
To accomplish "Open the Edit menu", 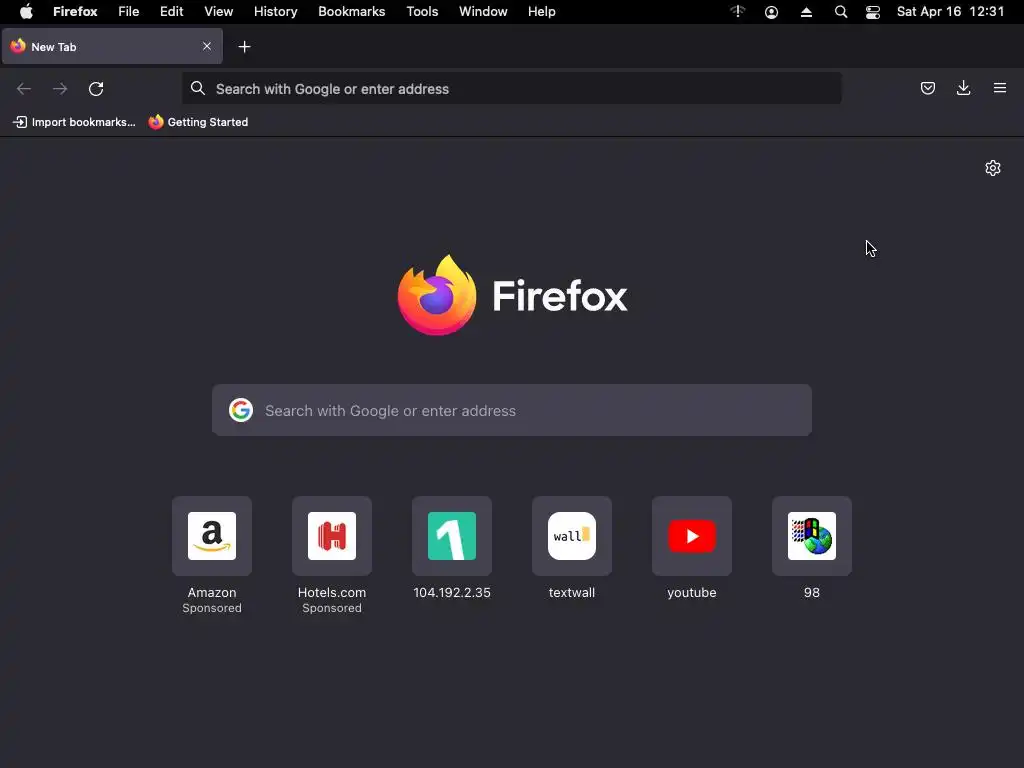I will click(x=172, y=12).
